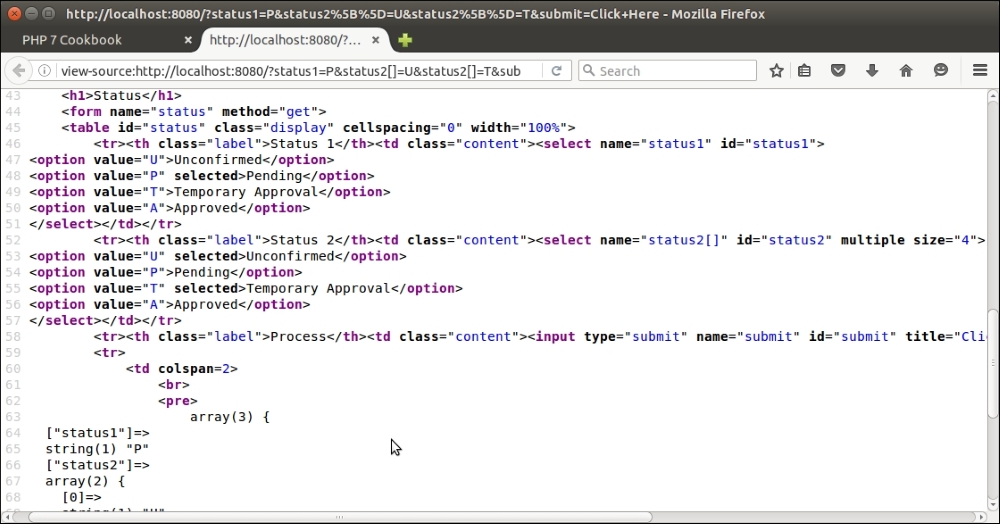The image size is (1000, 524).
Task: Click '["status1"]=>' on line 64
Action: point(98,433)
